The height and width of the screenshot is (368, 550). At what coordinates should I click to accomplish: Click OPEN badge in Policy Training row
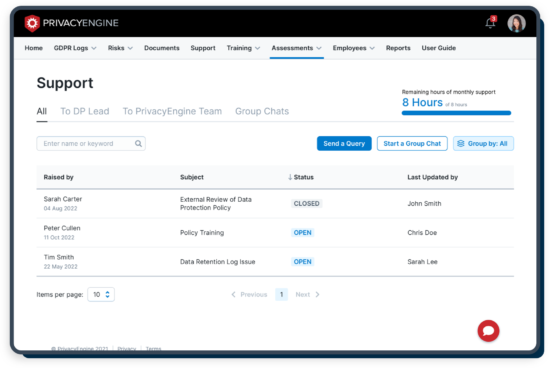pos(302,233)
